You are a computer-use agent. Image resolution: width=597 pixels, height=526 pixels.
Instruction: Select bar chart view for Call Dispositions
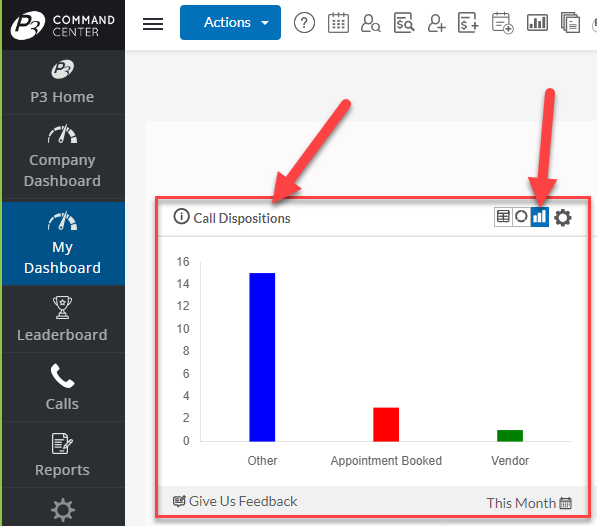point(540,217)
